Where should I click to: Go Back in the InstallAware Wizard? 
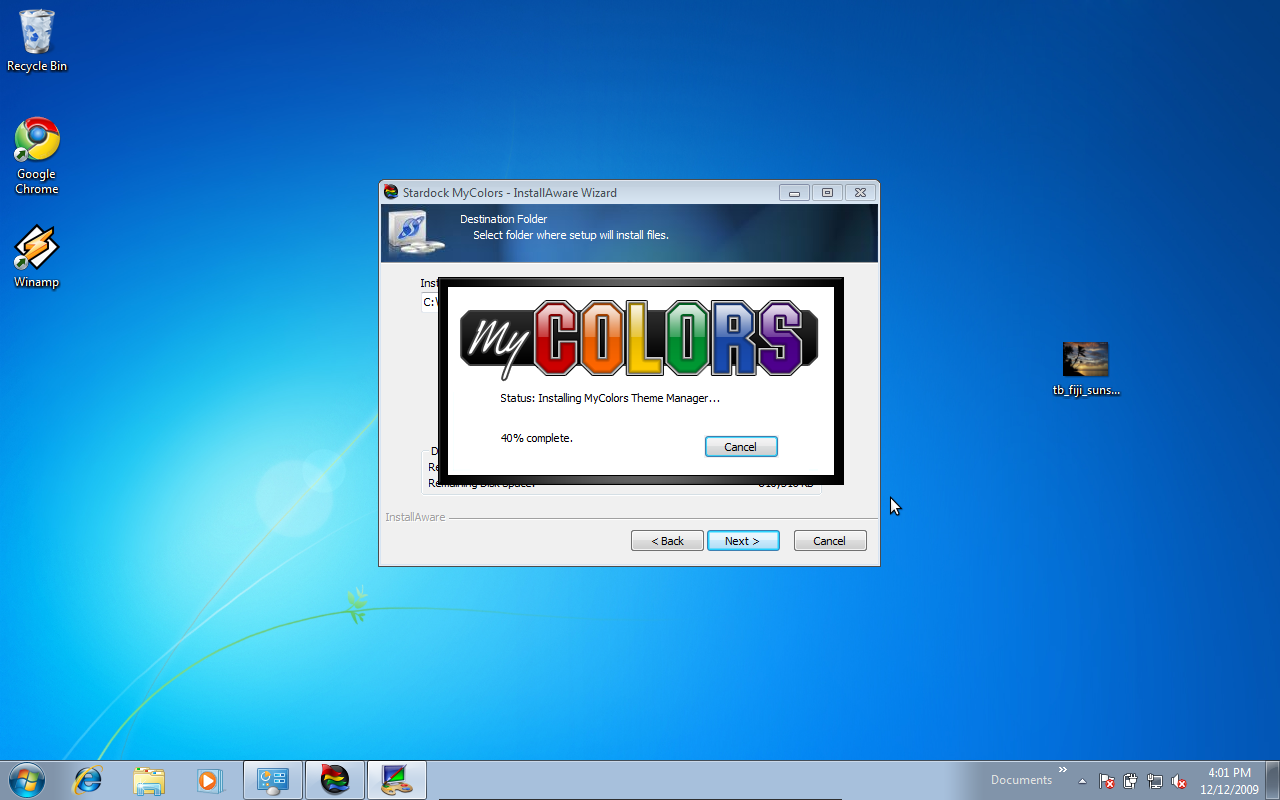(x=667, y=541)
